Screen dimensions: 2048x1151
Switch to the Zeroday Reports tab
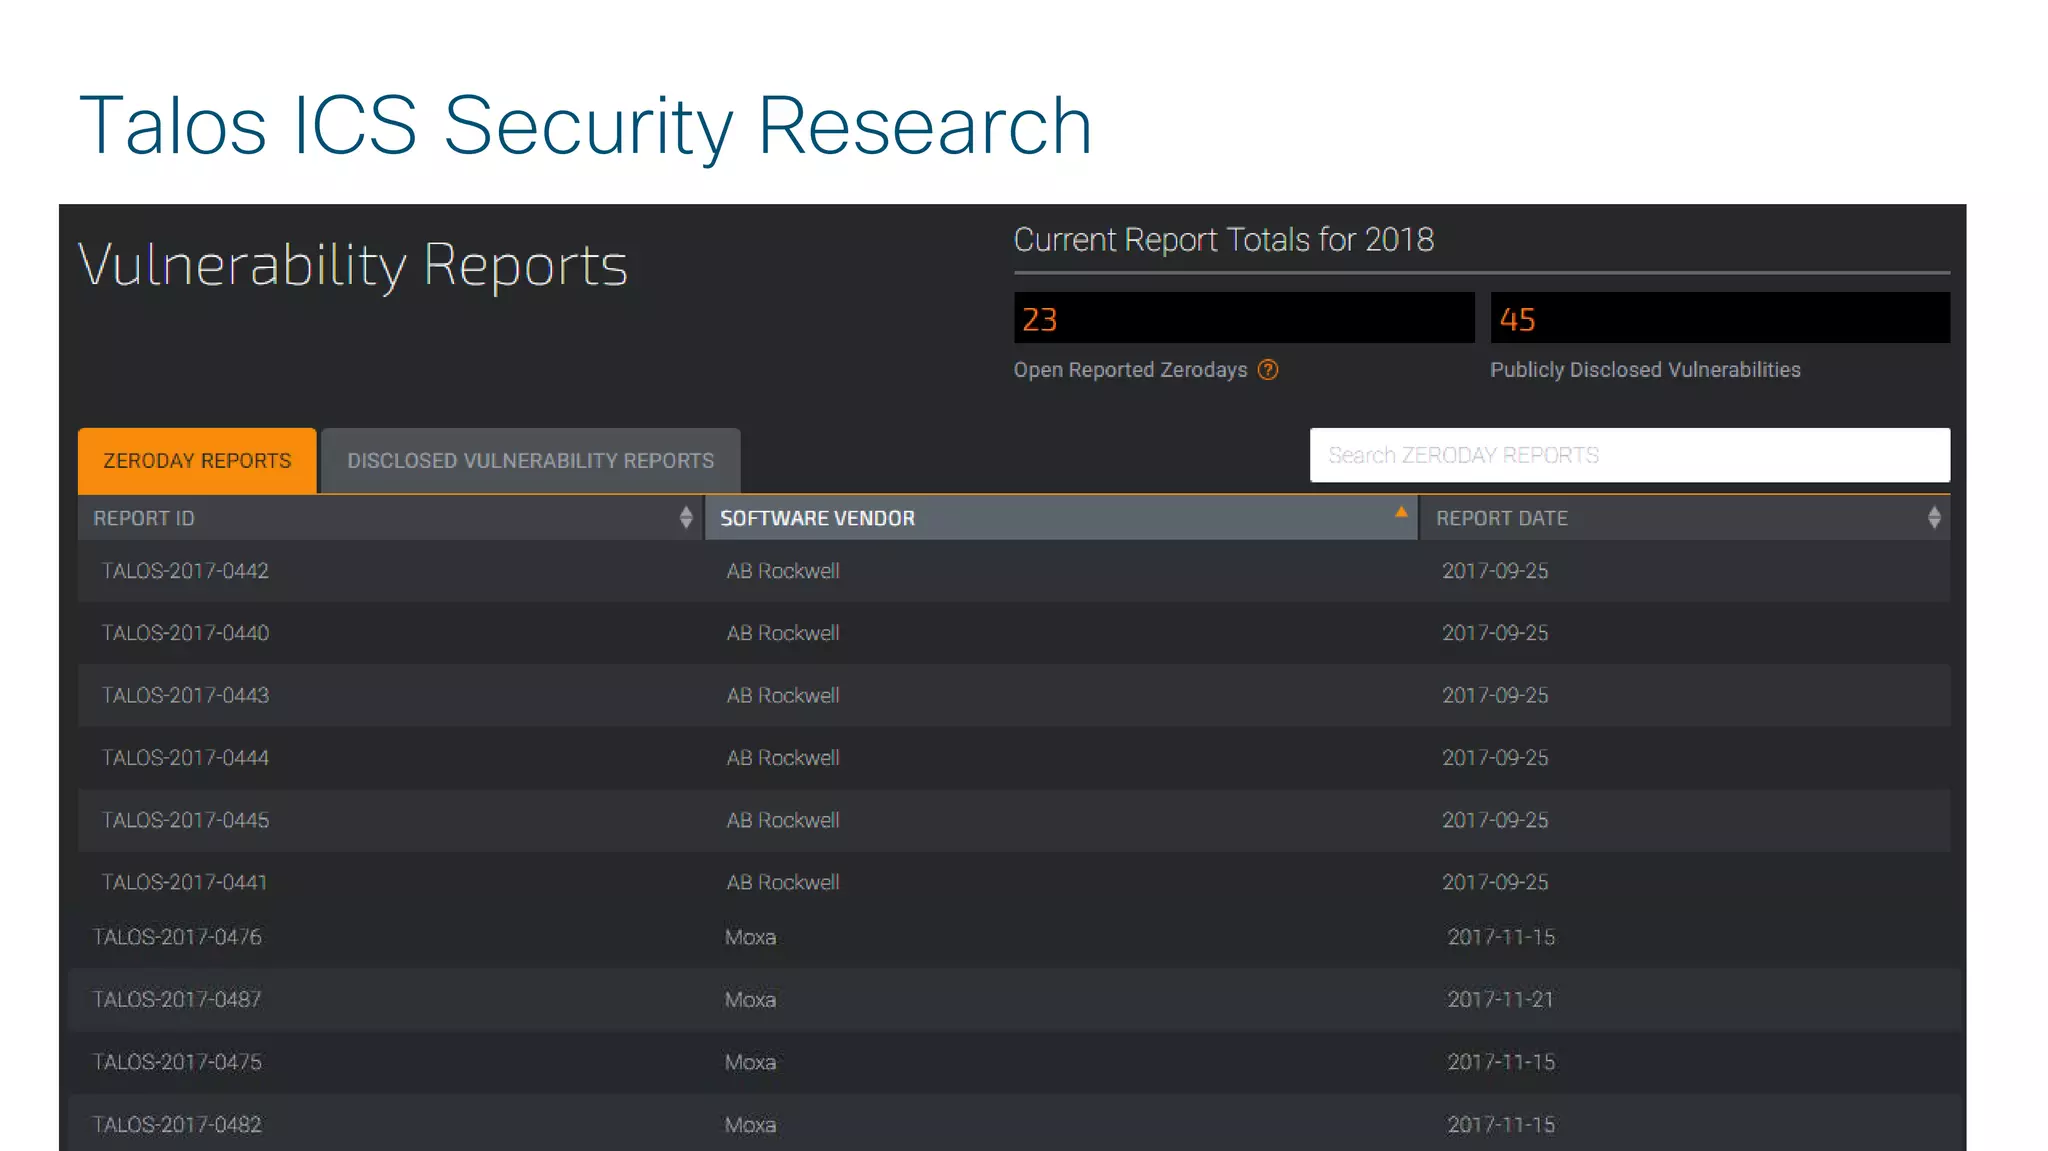click(x=197, y=461)
